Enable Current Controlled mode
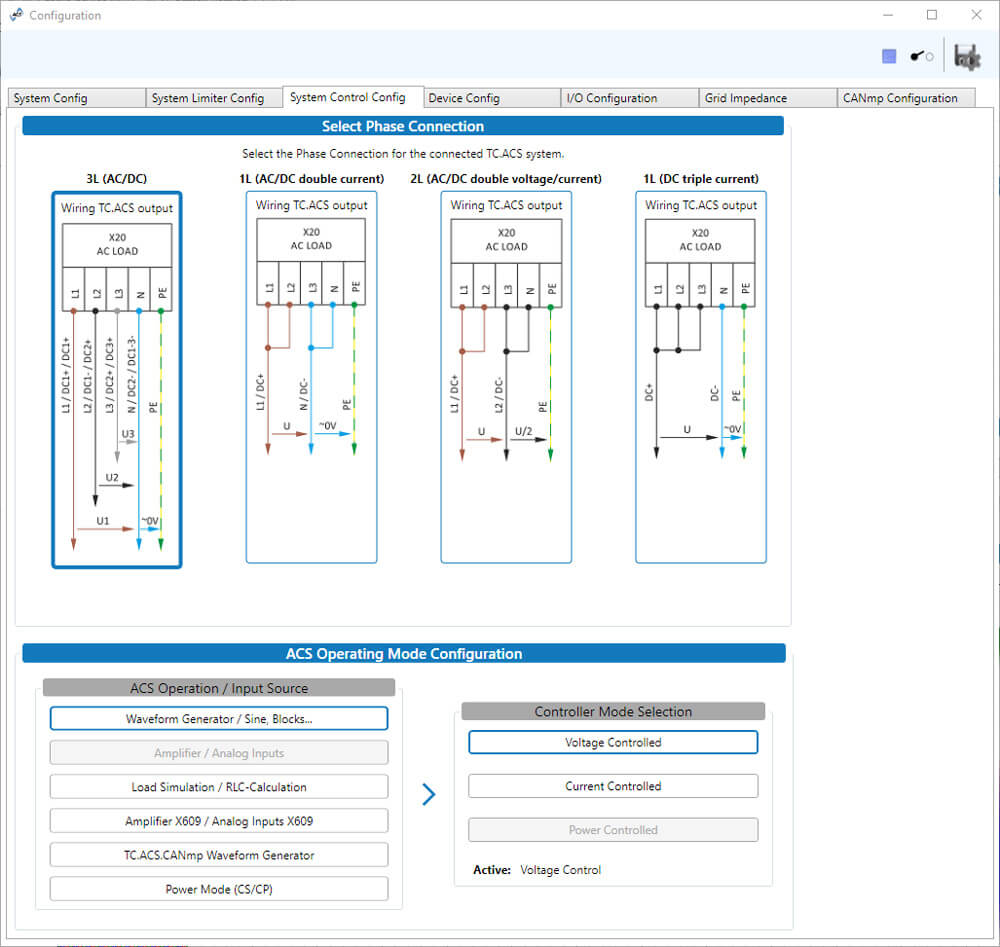The width and height of the screenshot is (1000, 947). point(613,786)
